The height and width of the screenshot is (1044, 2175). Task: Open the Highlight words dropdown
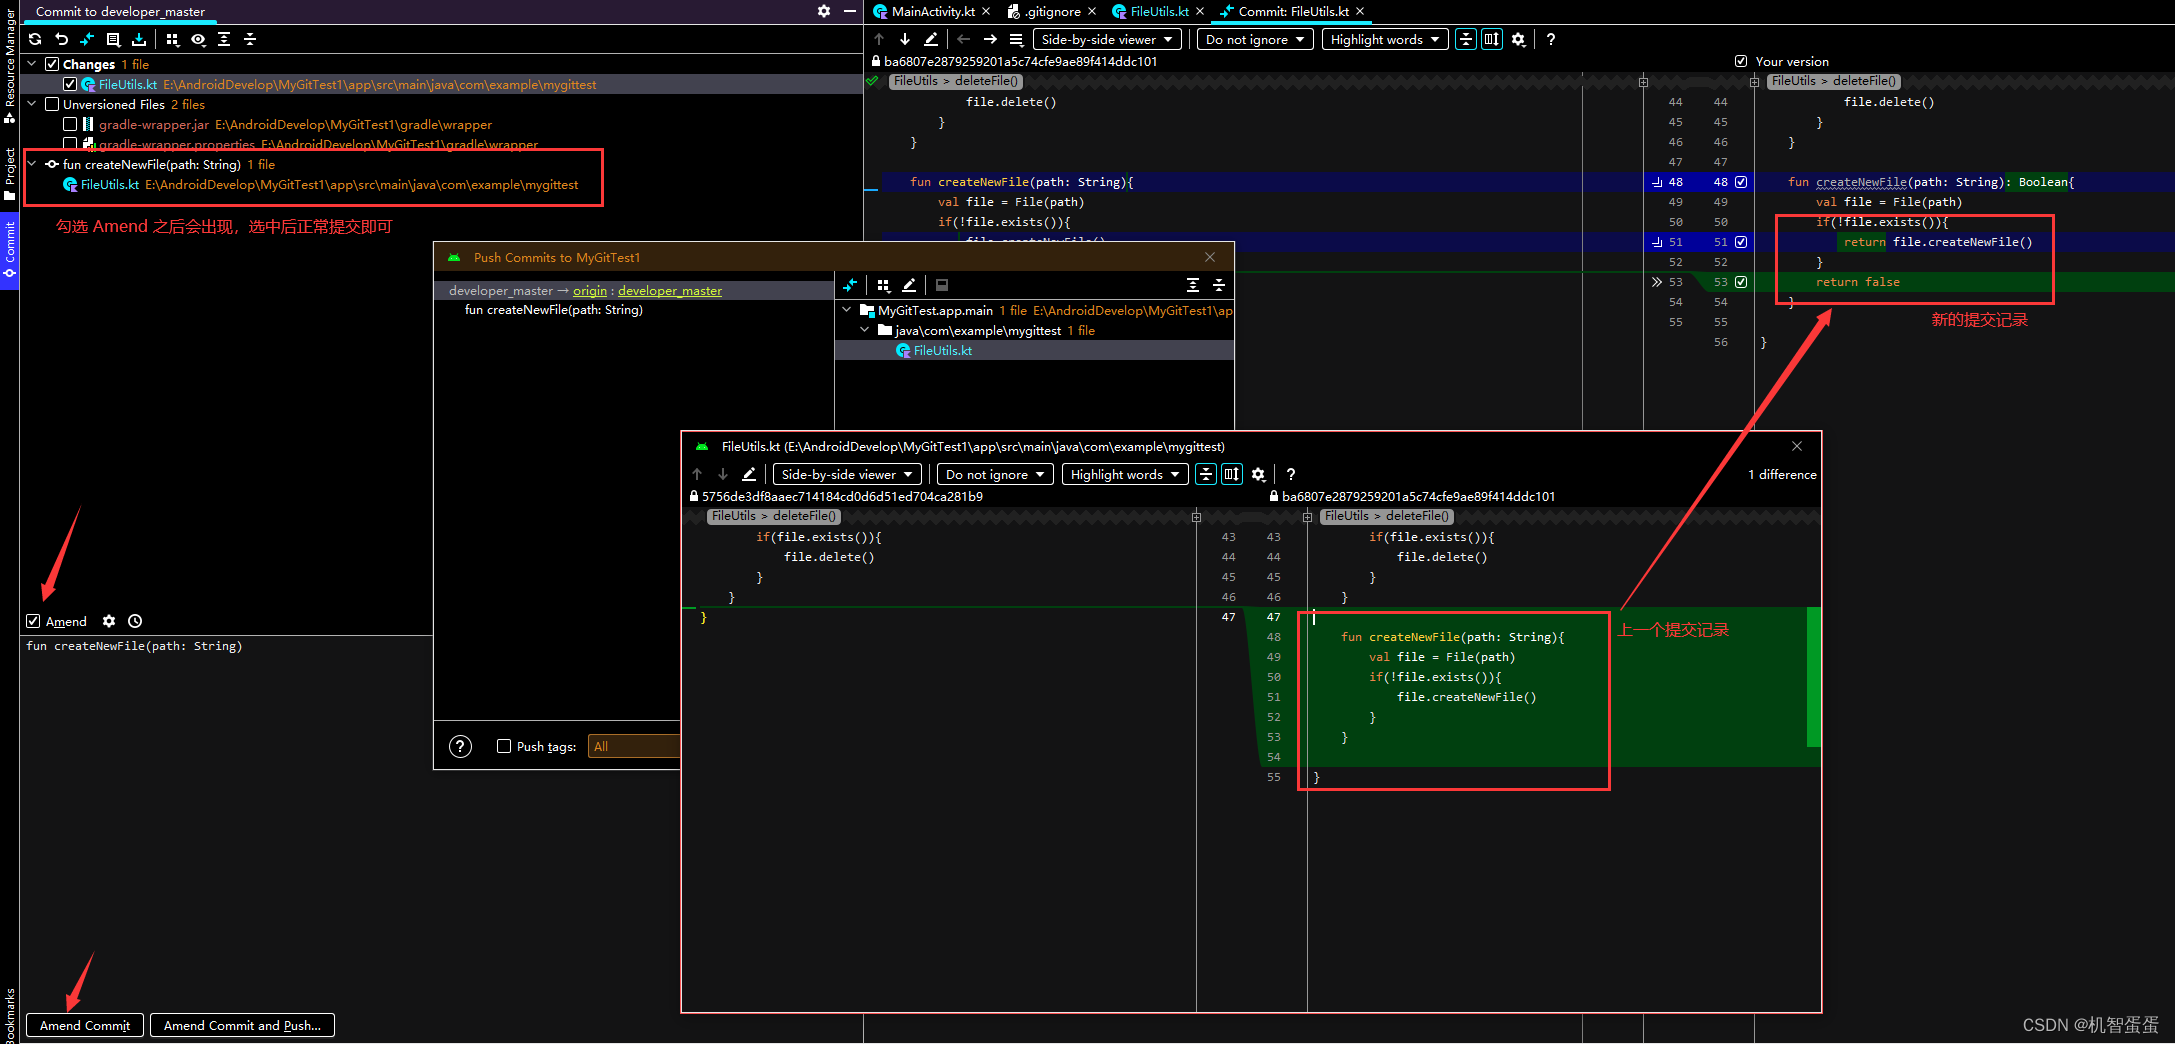click(x=1383, y=39)
